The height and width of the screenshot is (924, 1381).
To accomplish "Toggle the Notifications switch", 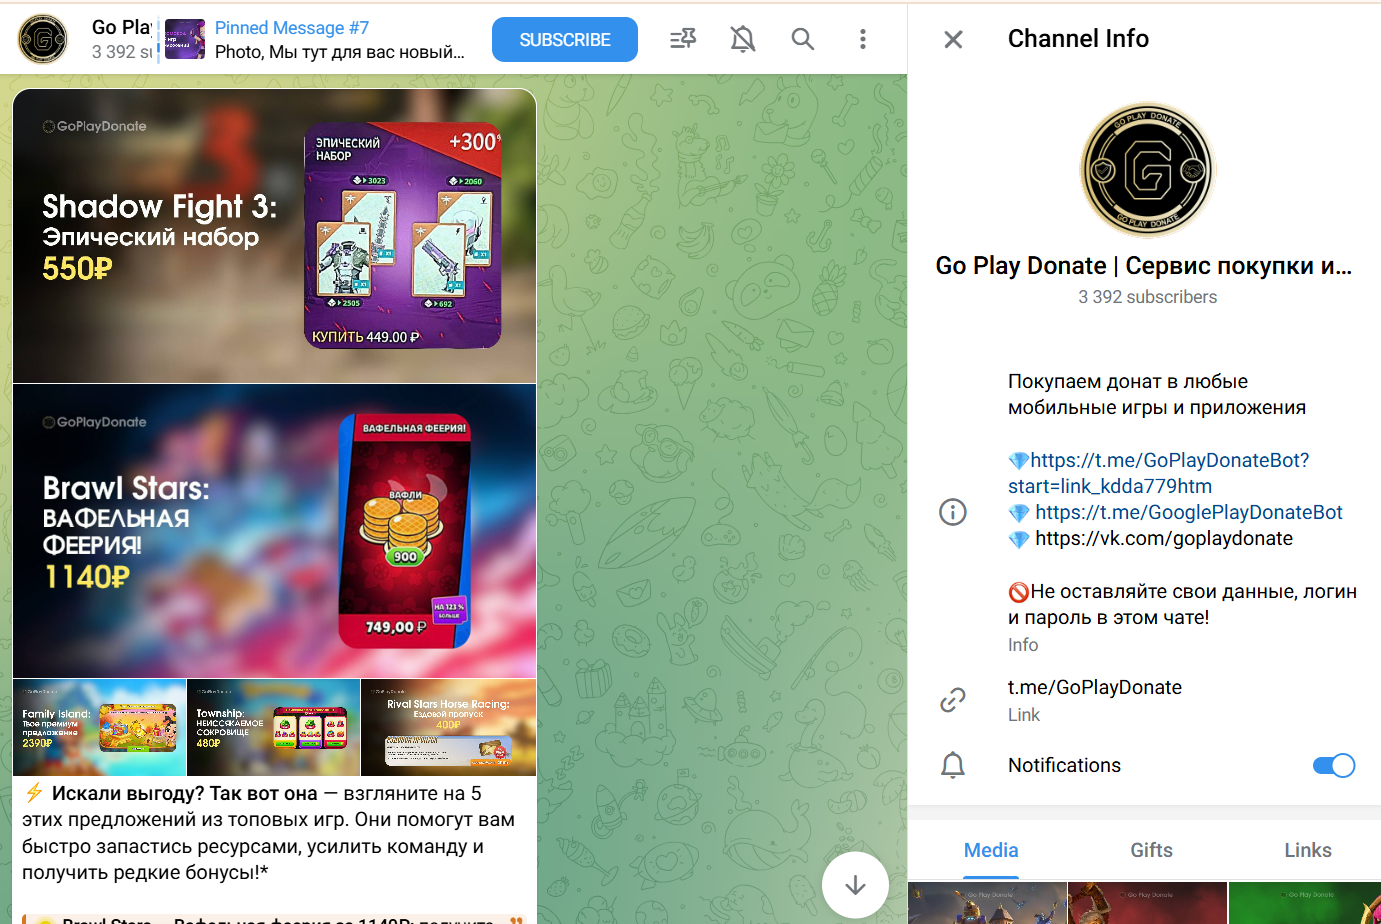I will pyautogui.click(x=1333, y=765).
